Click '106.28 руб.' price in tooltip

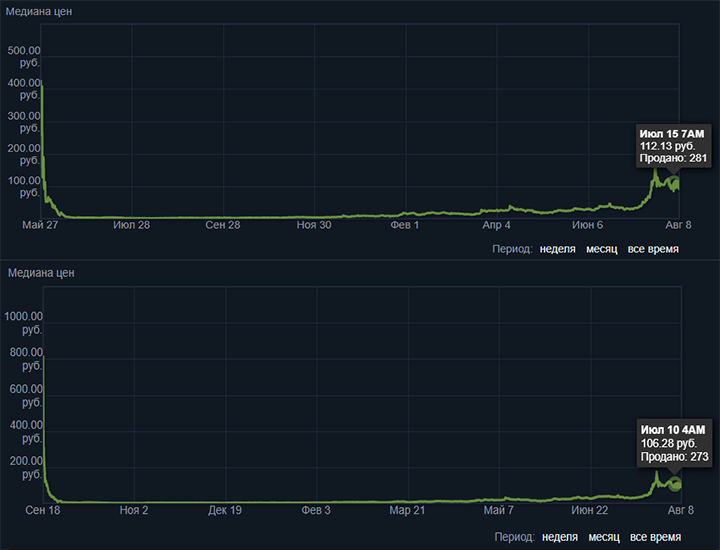tap(669, 443)
